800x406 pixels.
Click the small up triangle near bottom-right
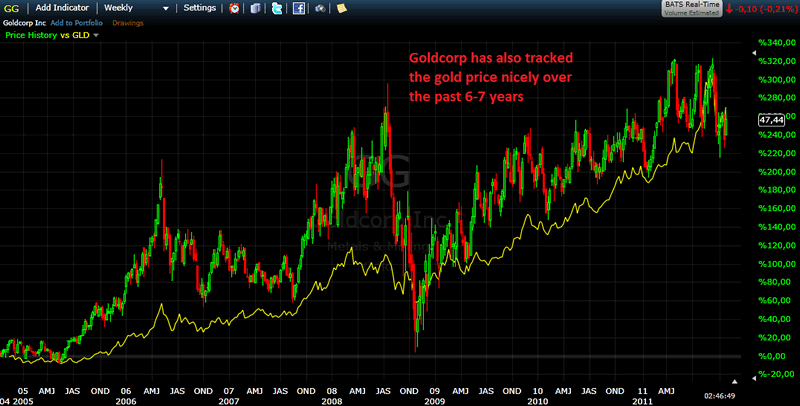point(736,381)
